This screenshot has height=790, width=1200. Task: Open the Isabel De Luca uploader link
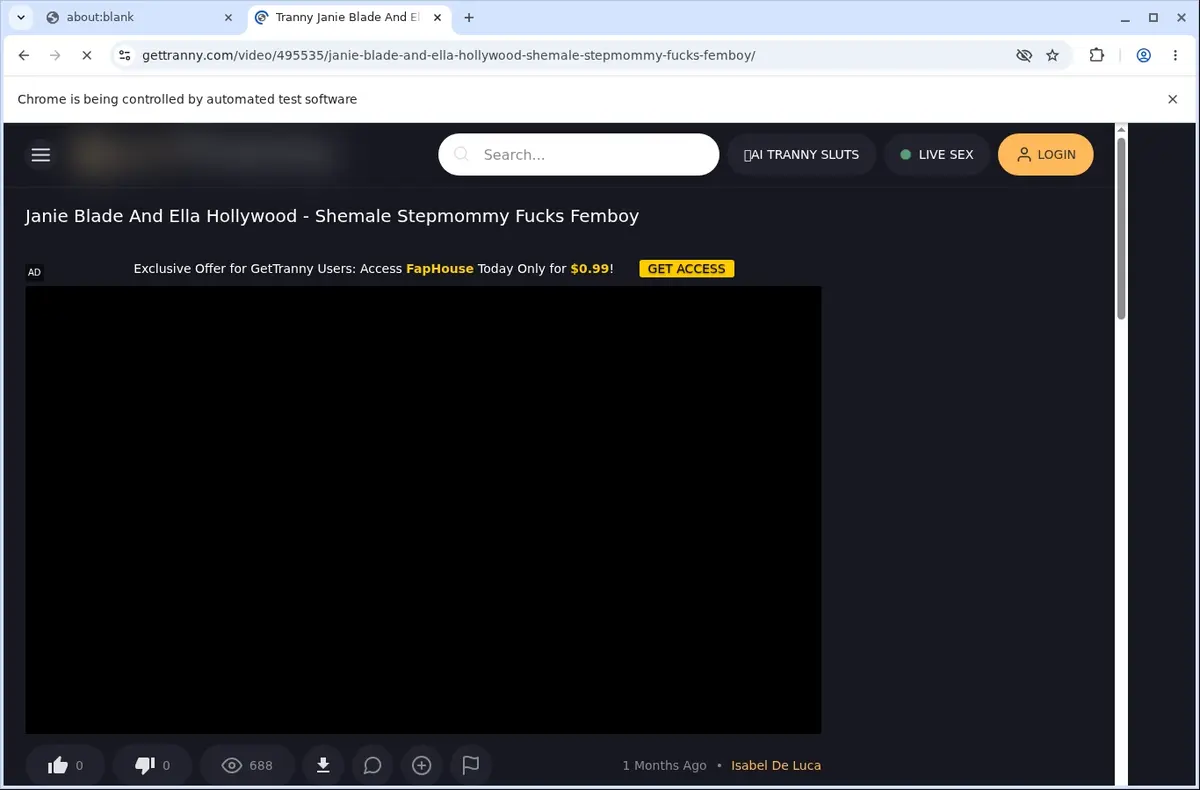pos(776,765)
